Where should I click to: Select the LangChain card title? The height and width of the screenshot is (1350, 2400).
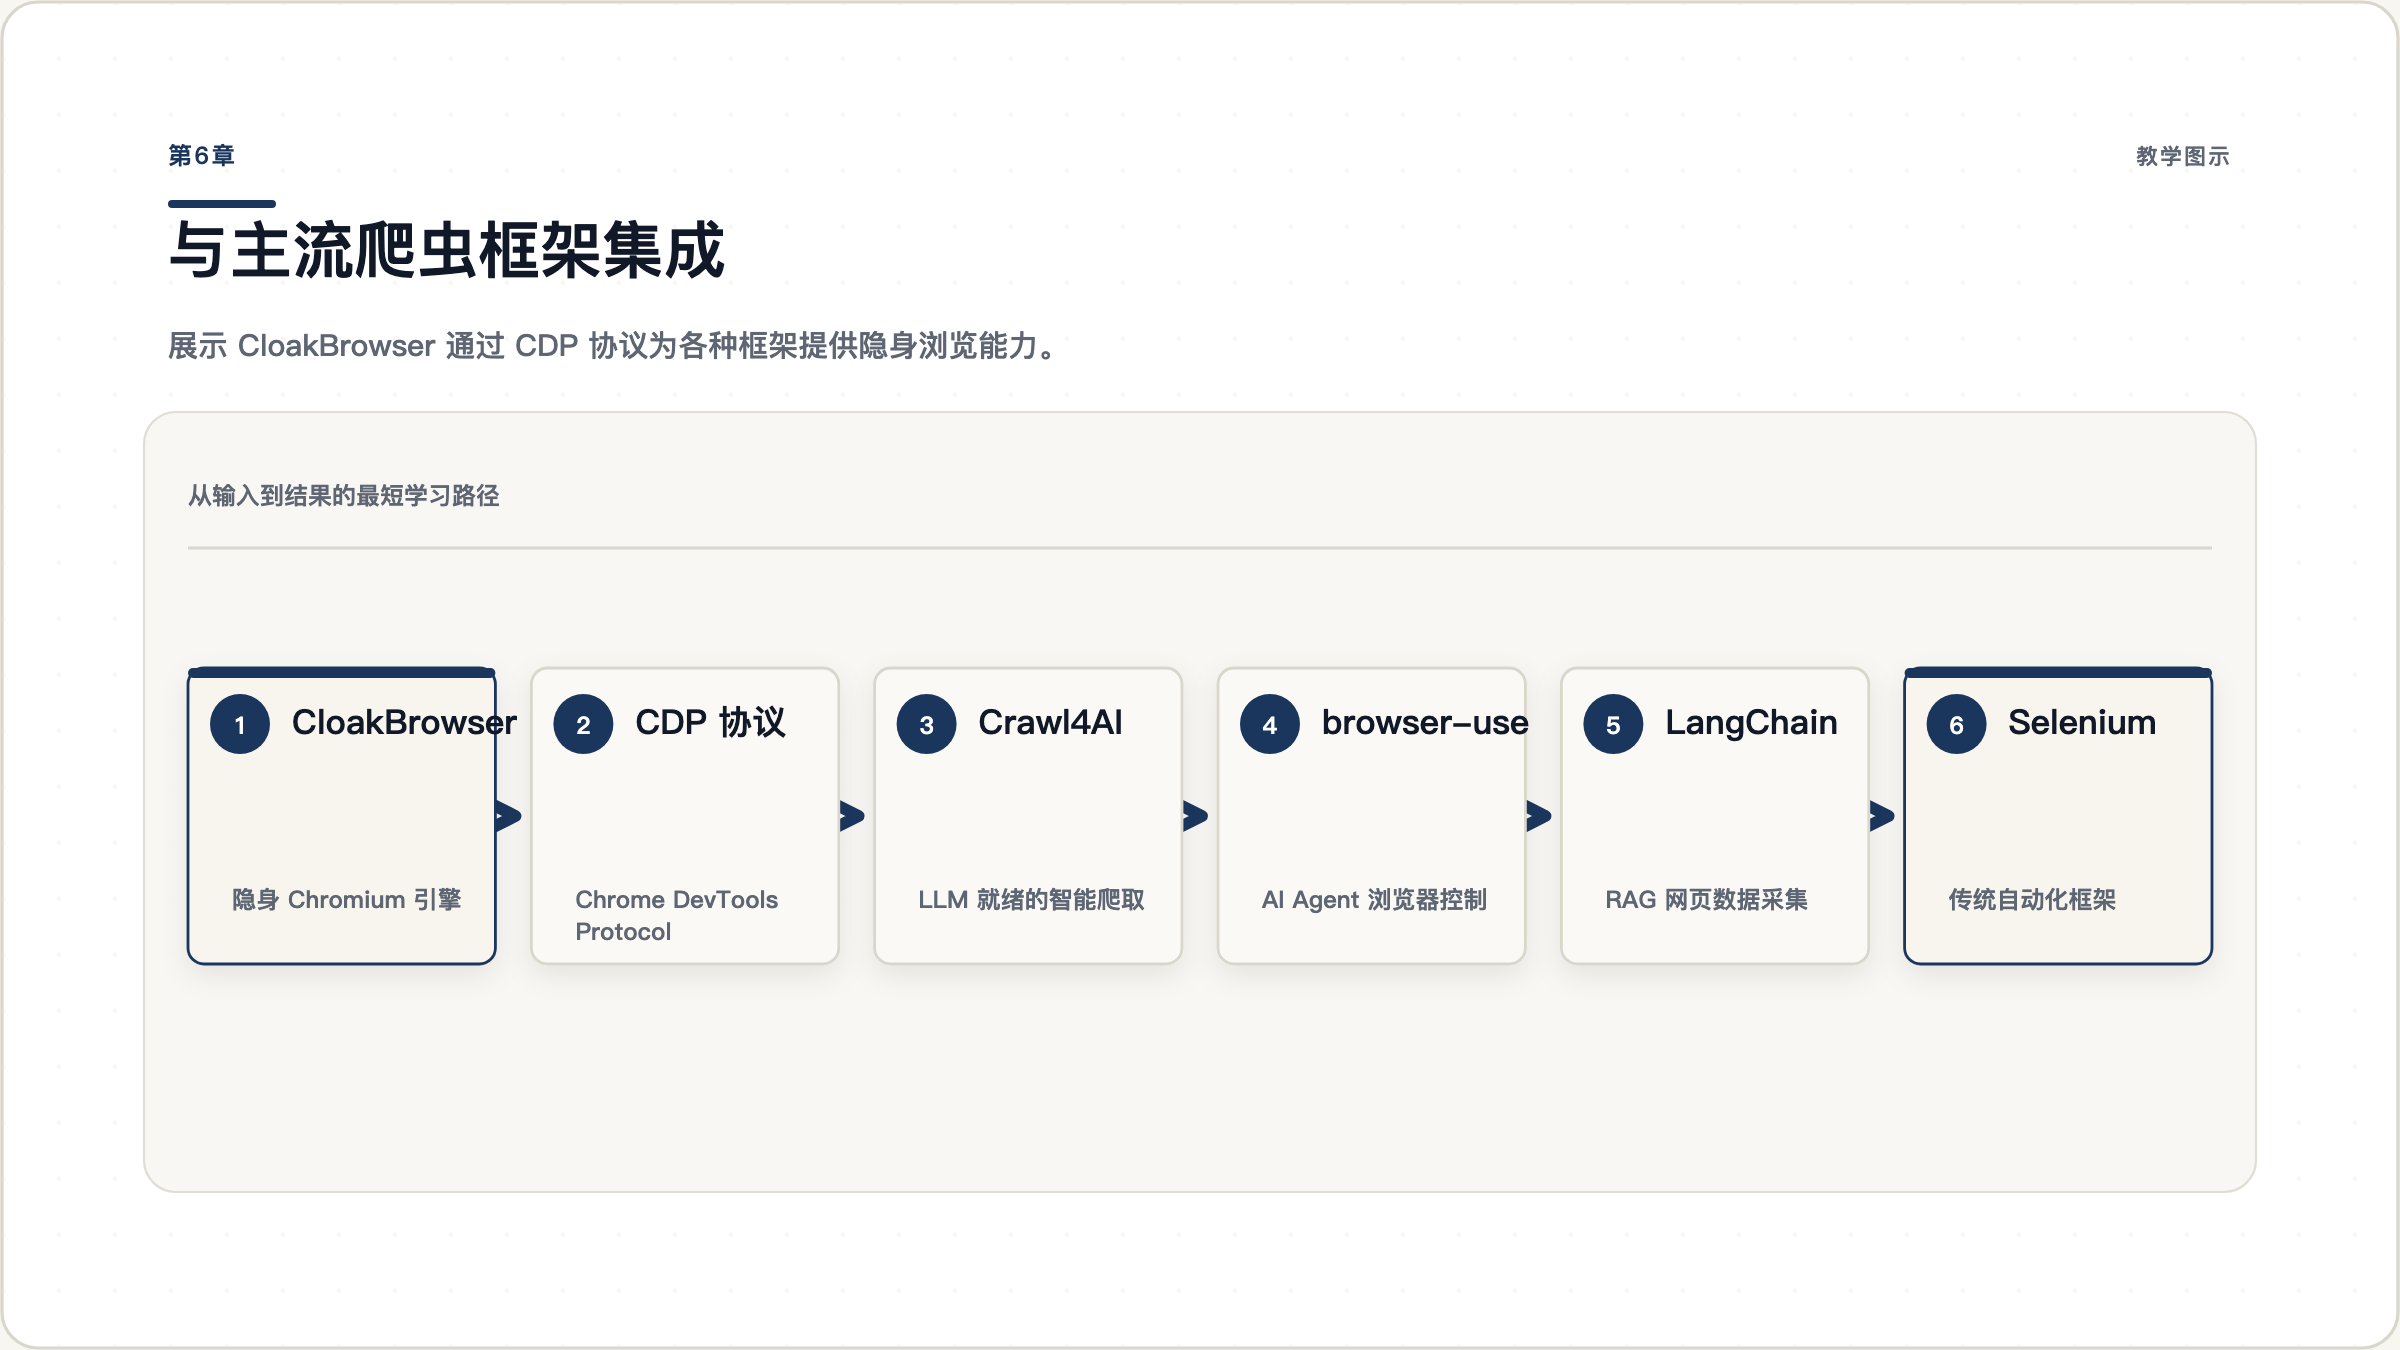[1751, 722]
